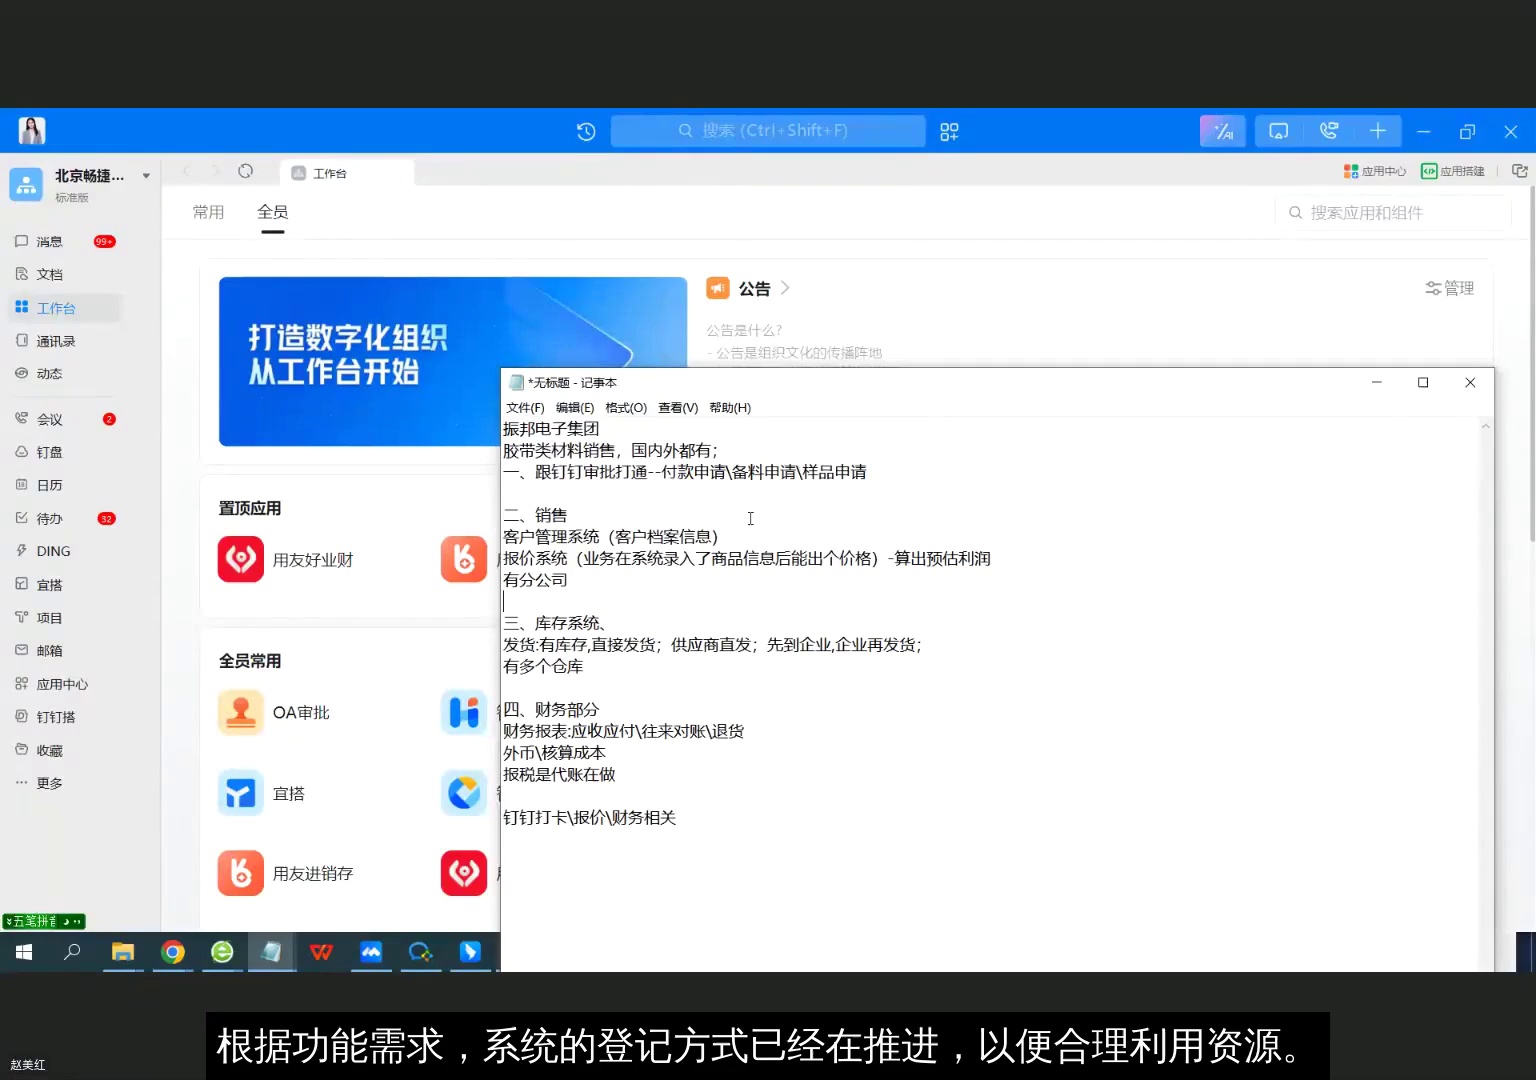Launch the OA审批 app

click(277, 712)
